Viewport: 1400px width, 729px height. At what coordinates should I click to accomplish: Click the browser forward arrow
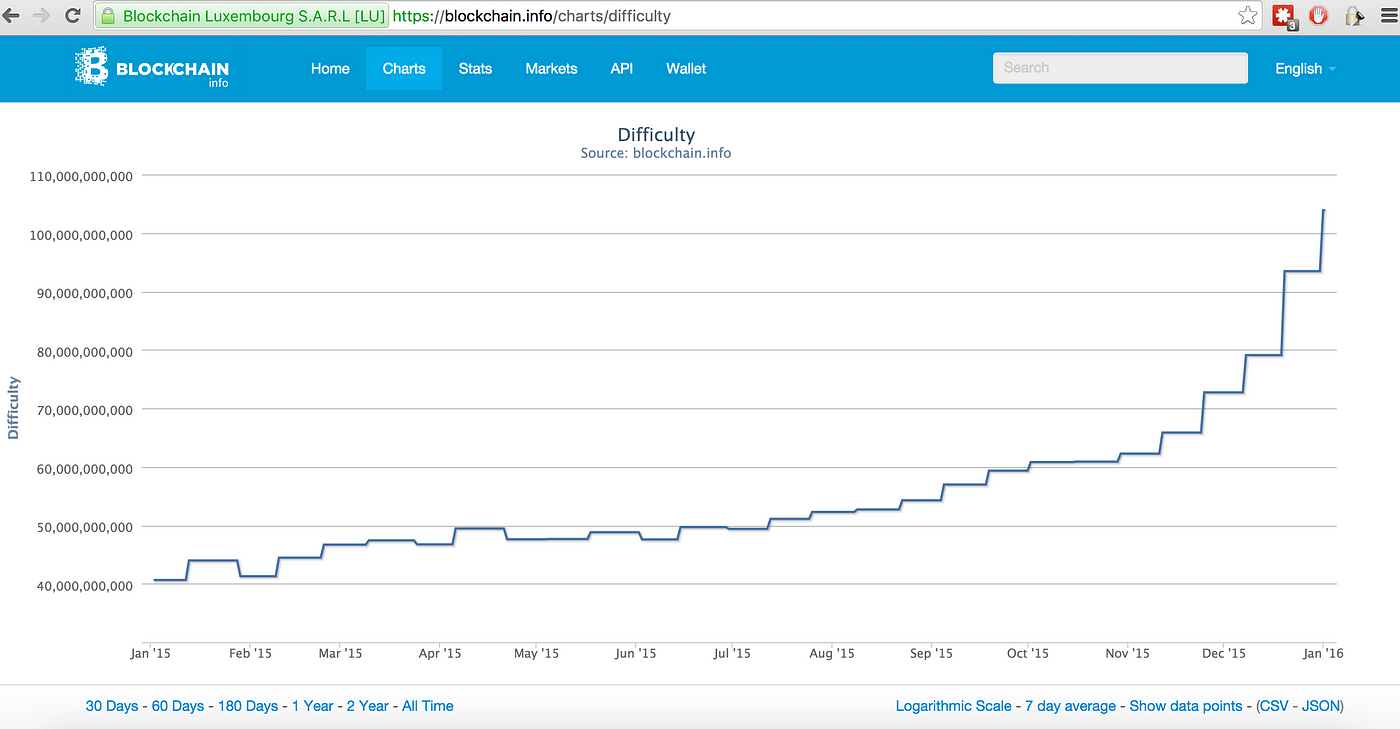[x=41, y=16]
